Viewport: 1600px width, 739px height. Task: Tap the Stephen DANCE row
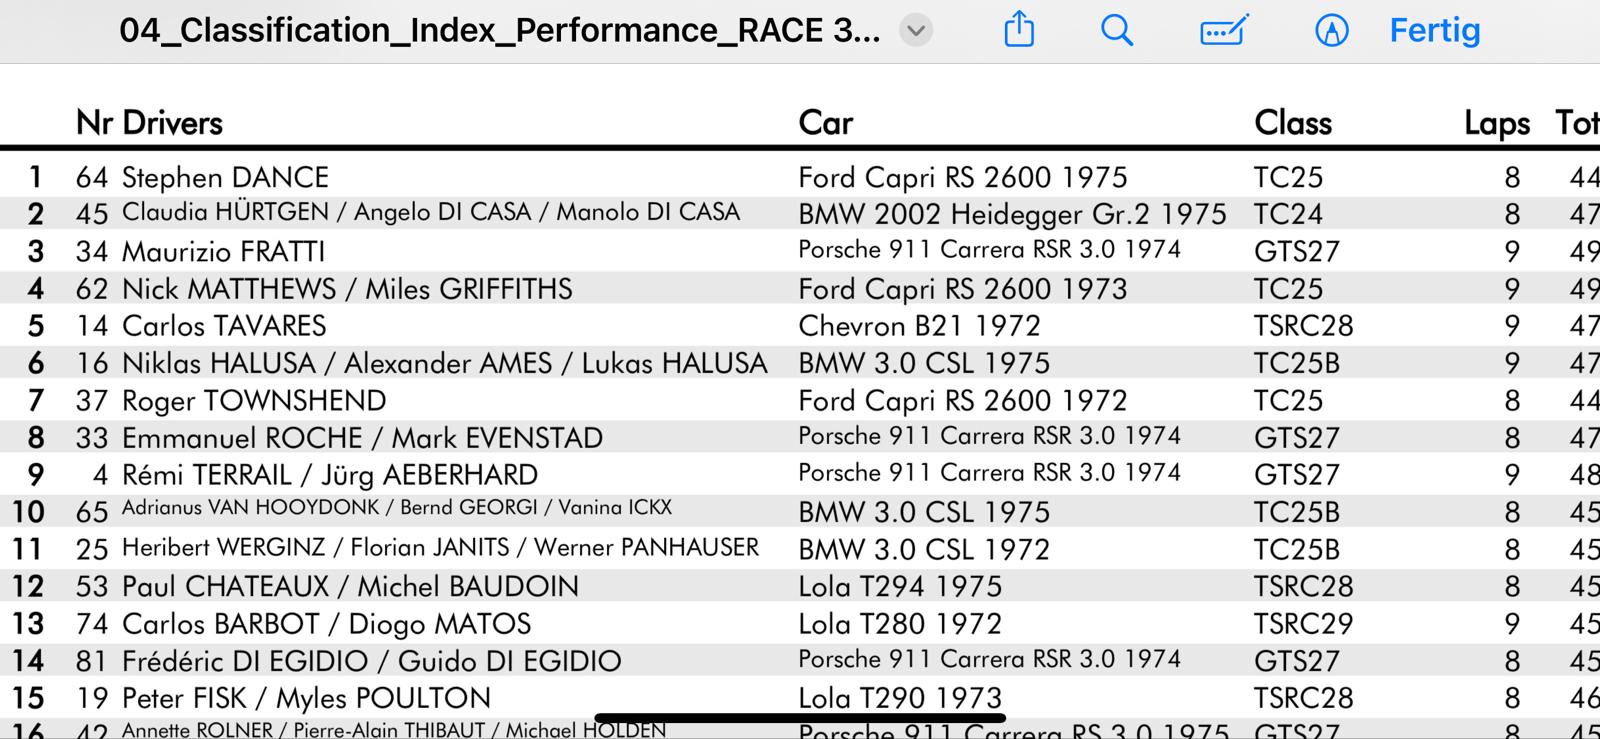click(x=800, y=177)
